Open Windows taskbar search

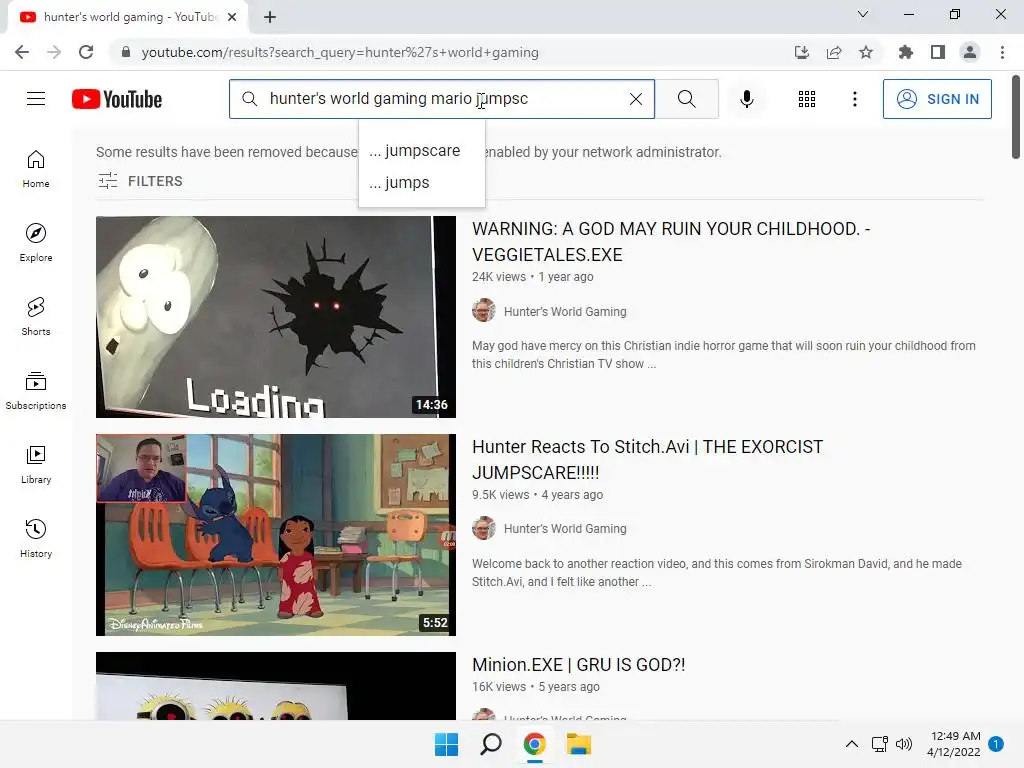click(x=490, y=744)
